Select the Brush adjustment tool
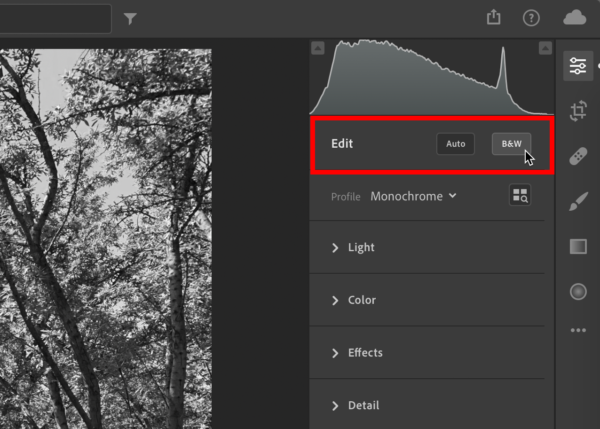Viewport: 600px width, 429px height. click(578, 201)
